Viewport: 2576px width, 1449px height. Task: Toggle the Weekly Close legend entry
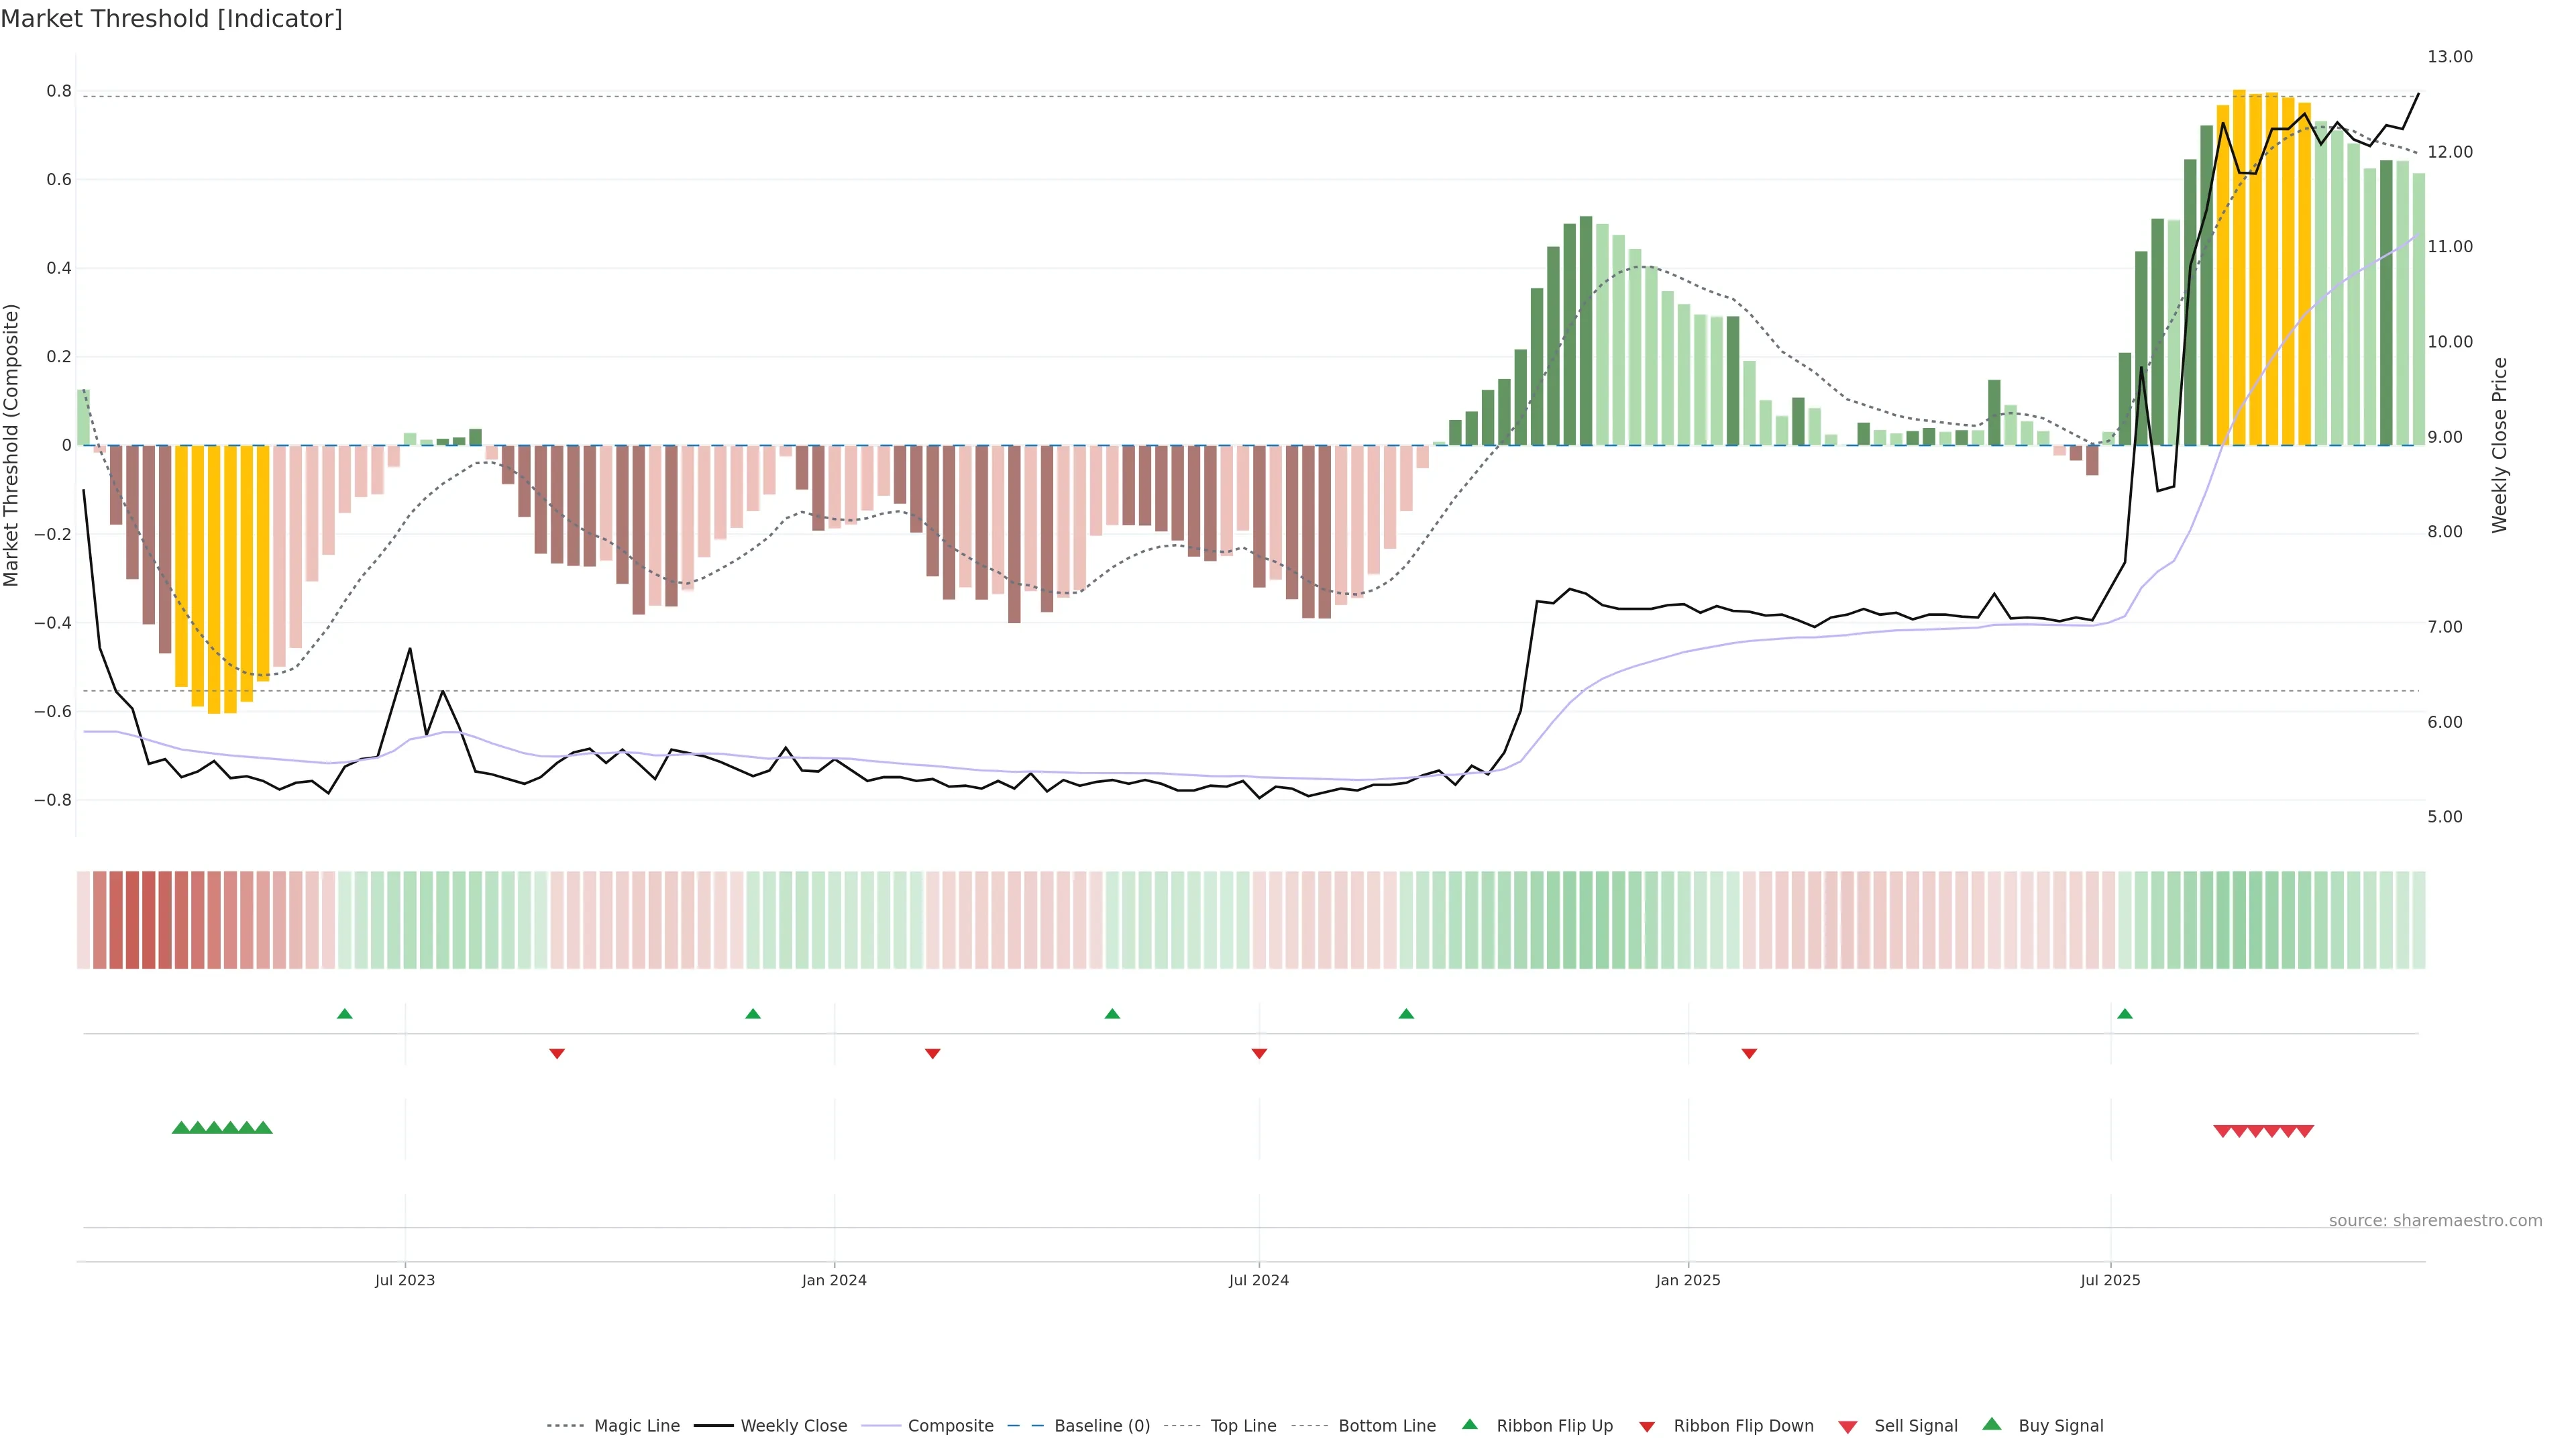(x=793, y=1426)
